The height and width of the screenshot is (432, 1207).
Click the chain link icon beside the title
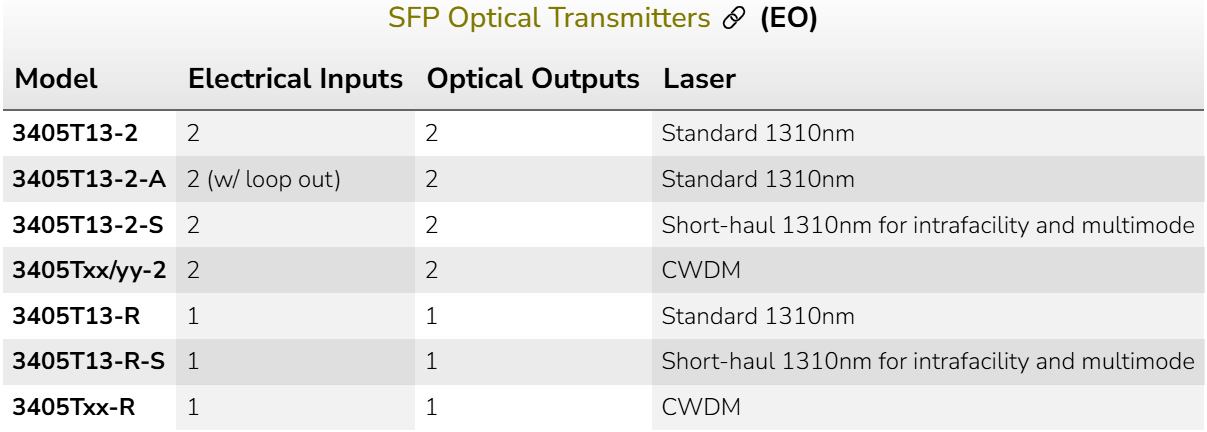pyautogui.click(x=735, y=21)
